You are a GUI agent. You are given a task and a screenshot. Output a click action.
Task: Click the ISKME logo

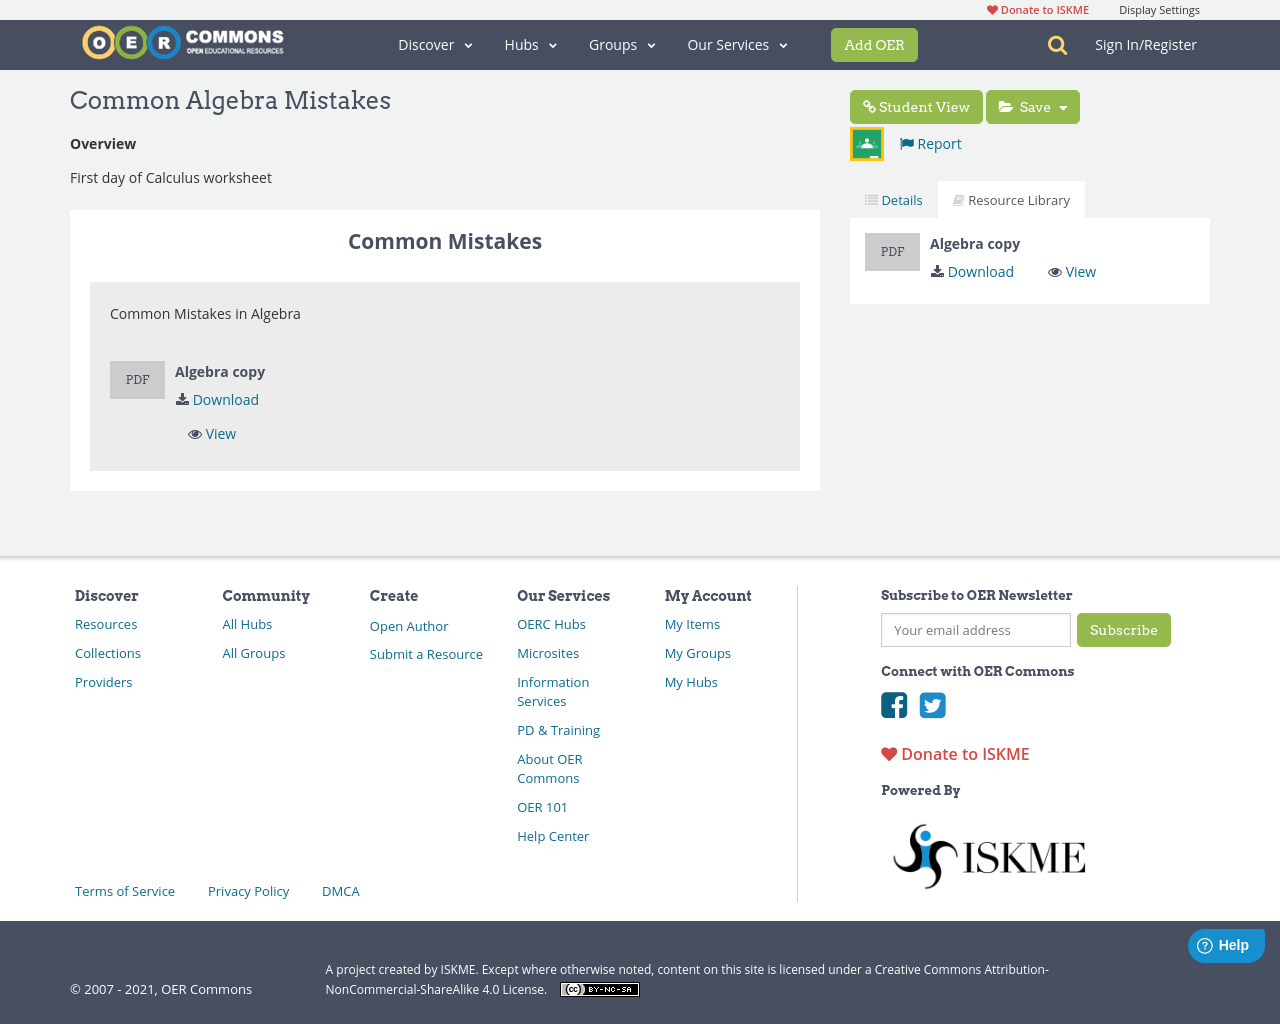[x=988, y=856]
